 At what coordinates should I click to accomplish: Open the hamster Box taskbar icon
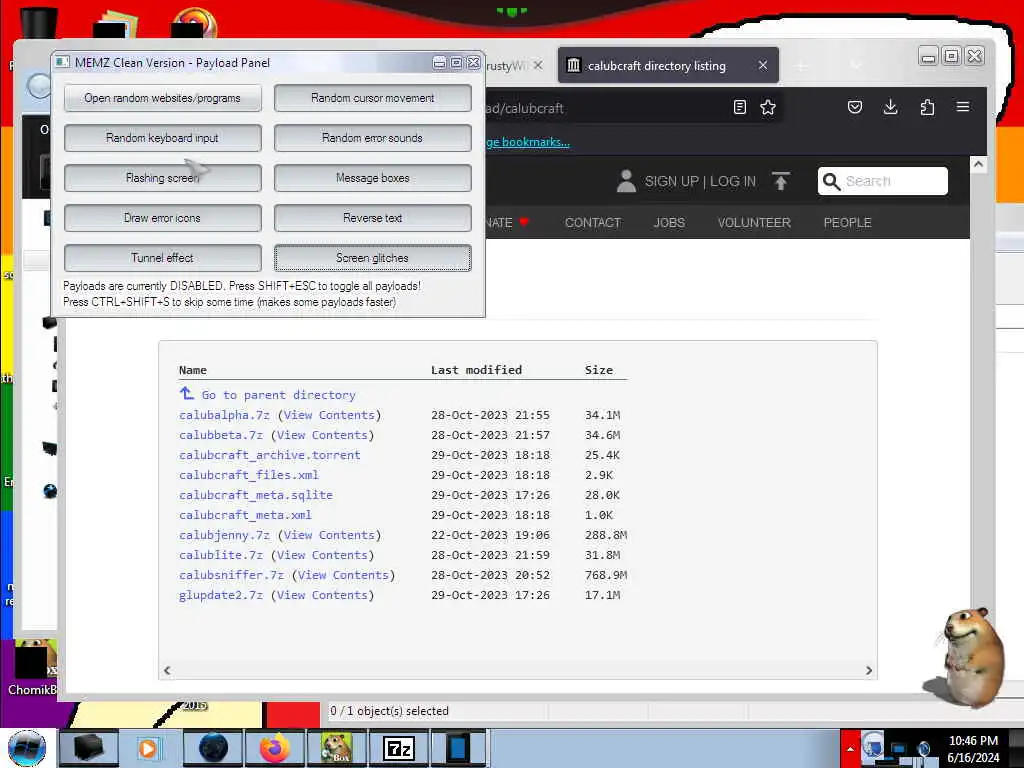point(336,748)
